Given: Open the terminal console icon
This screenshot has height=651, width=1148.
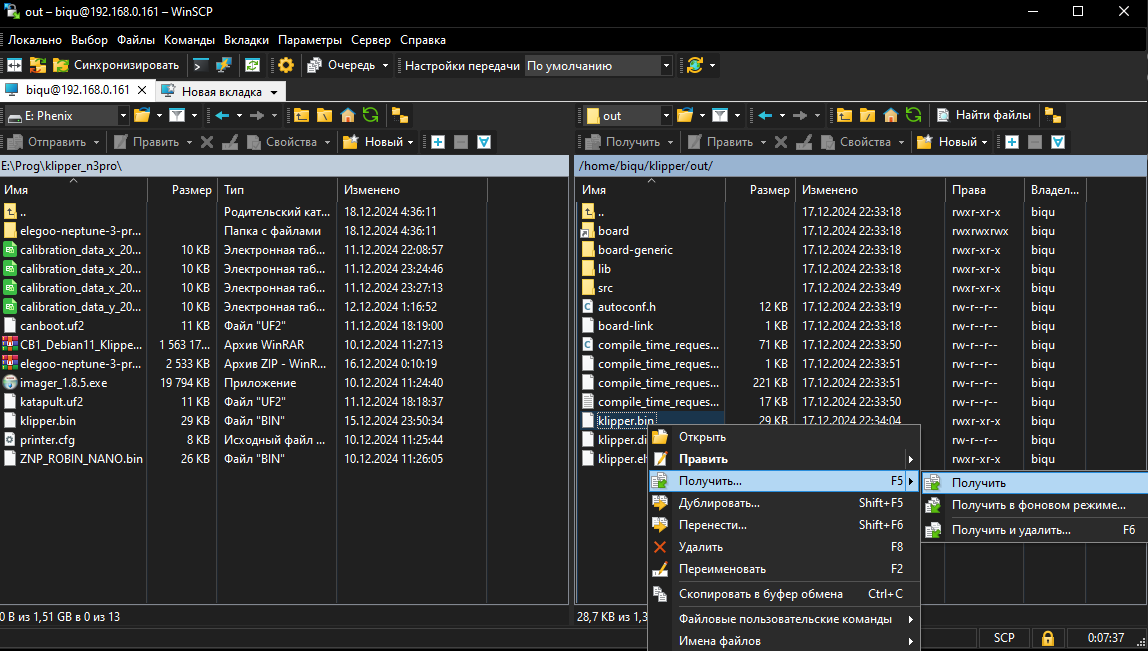Looking at the screenshot, I should pyautogui.click(x=201, y=65).
